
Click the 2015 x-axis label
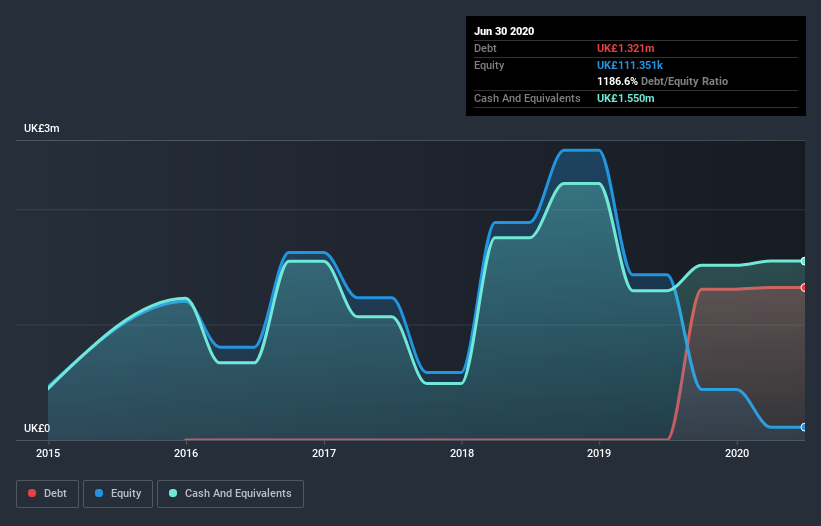48,453
